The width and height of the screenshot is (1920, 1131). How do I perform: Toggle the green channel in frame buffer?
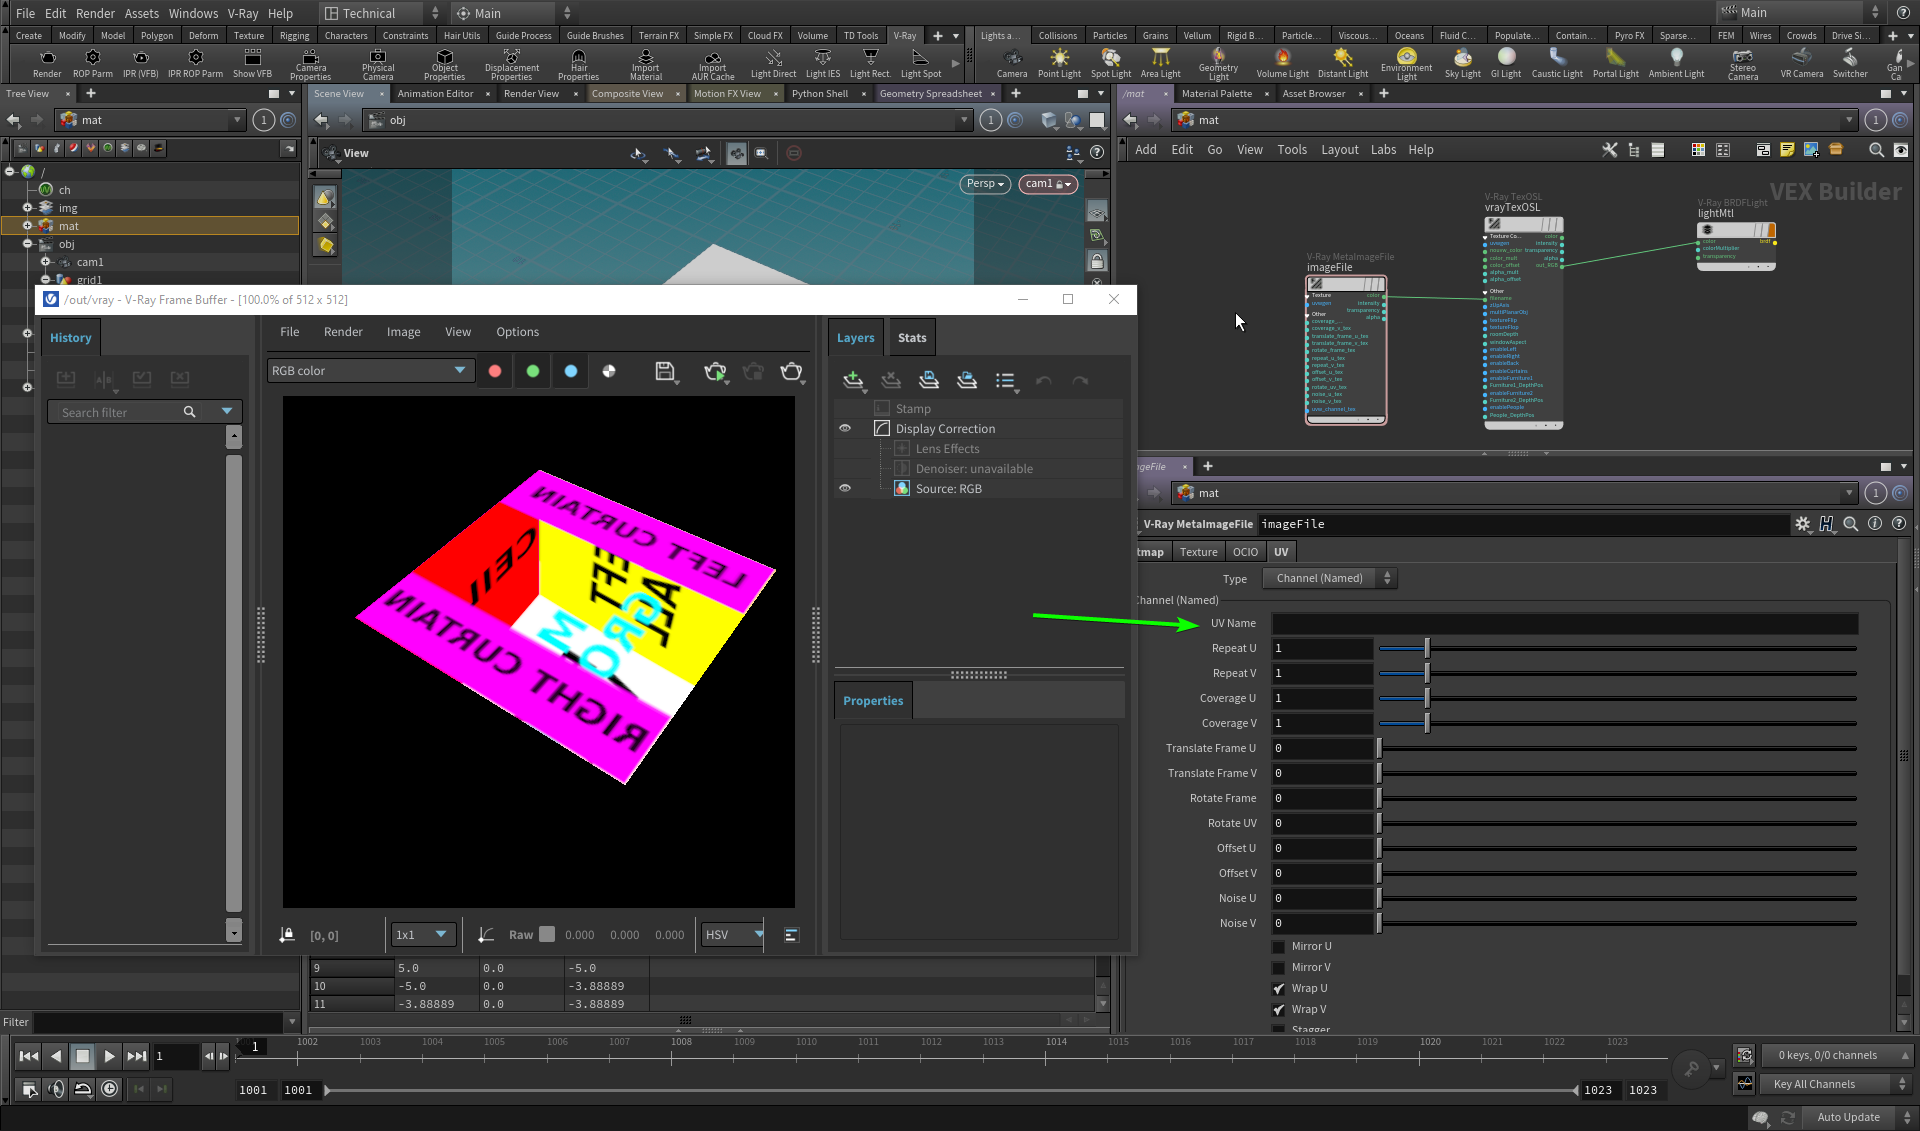pos(533,371)
